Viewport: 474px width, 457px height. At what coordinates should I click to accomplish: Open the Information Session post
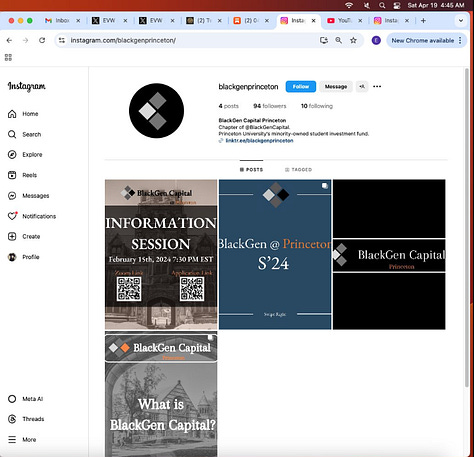tap(161, 254)
